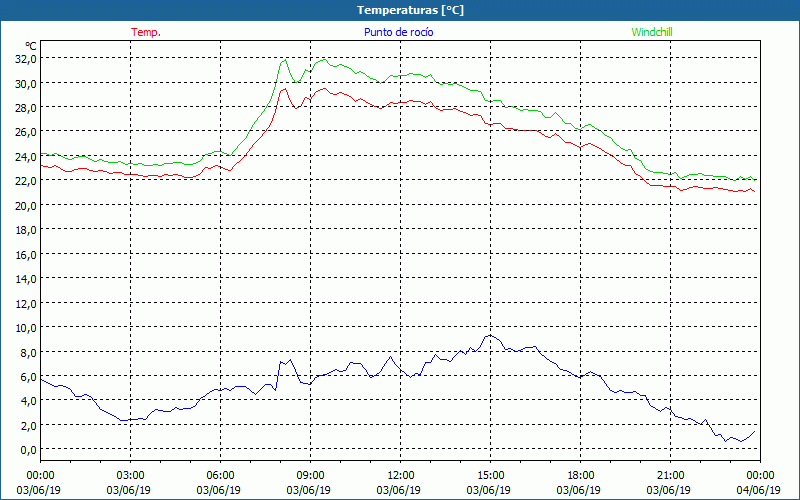Click the '24,0' y-axis value
This screenshot has width=800, height=500.
(x=26, y=157)
